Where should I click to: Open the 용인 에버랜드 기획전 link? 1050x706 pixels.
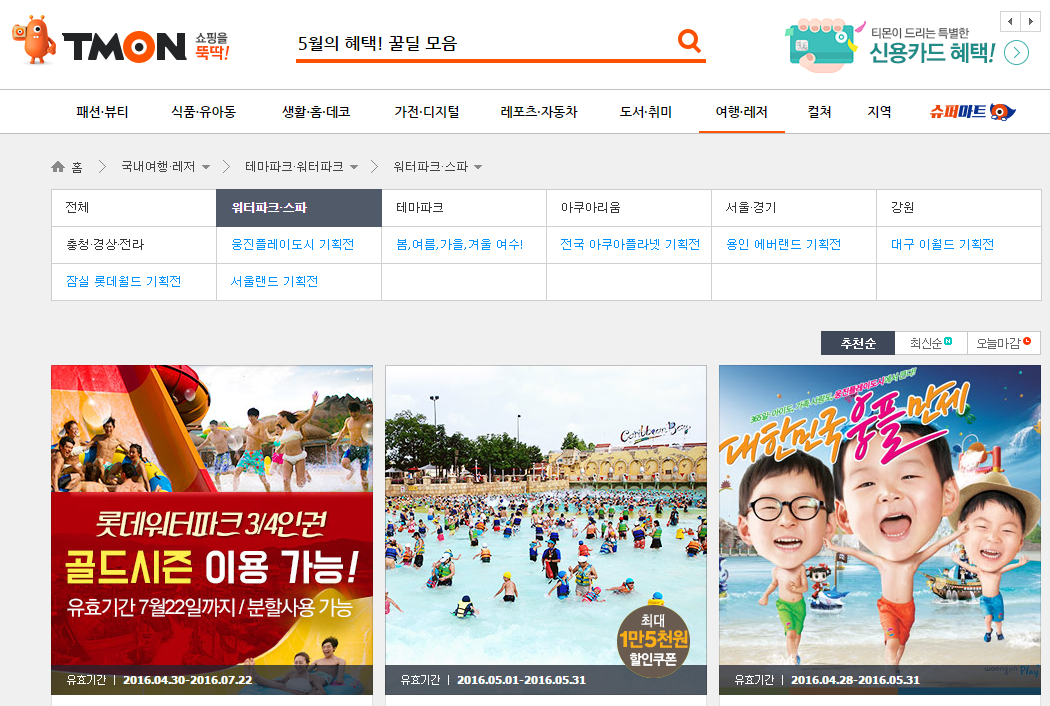[783, 244]
